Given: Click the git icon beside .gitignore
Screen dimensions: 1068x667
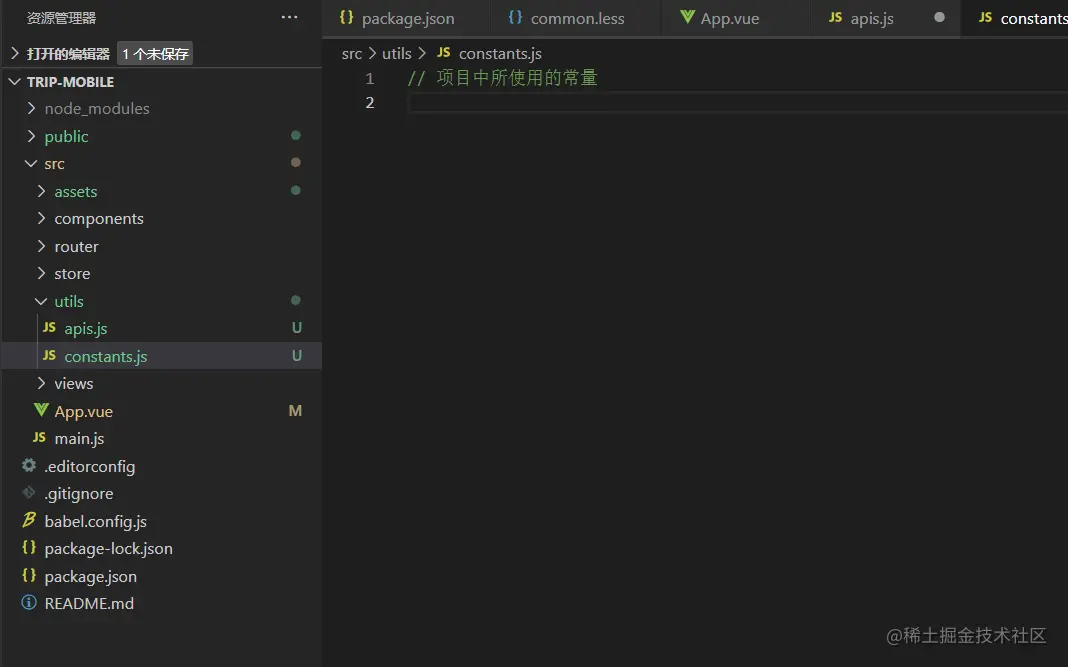Looking at the screenshot, I should click(29, 493).
